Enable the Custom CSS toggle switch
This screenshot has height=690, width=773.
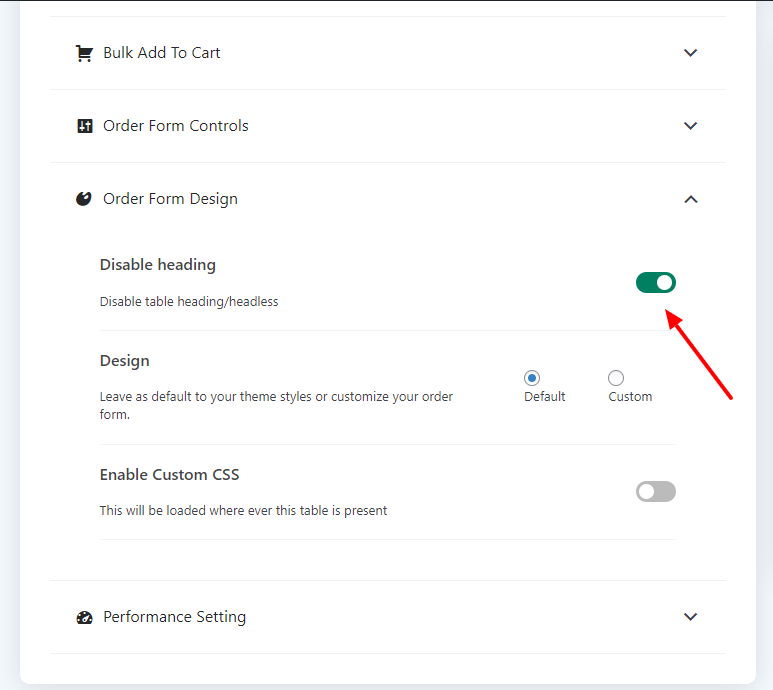point(656,491)
